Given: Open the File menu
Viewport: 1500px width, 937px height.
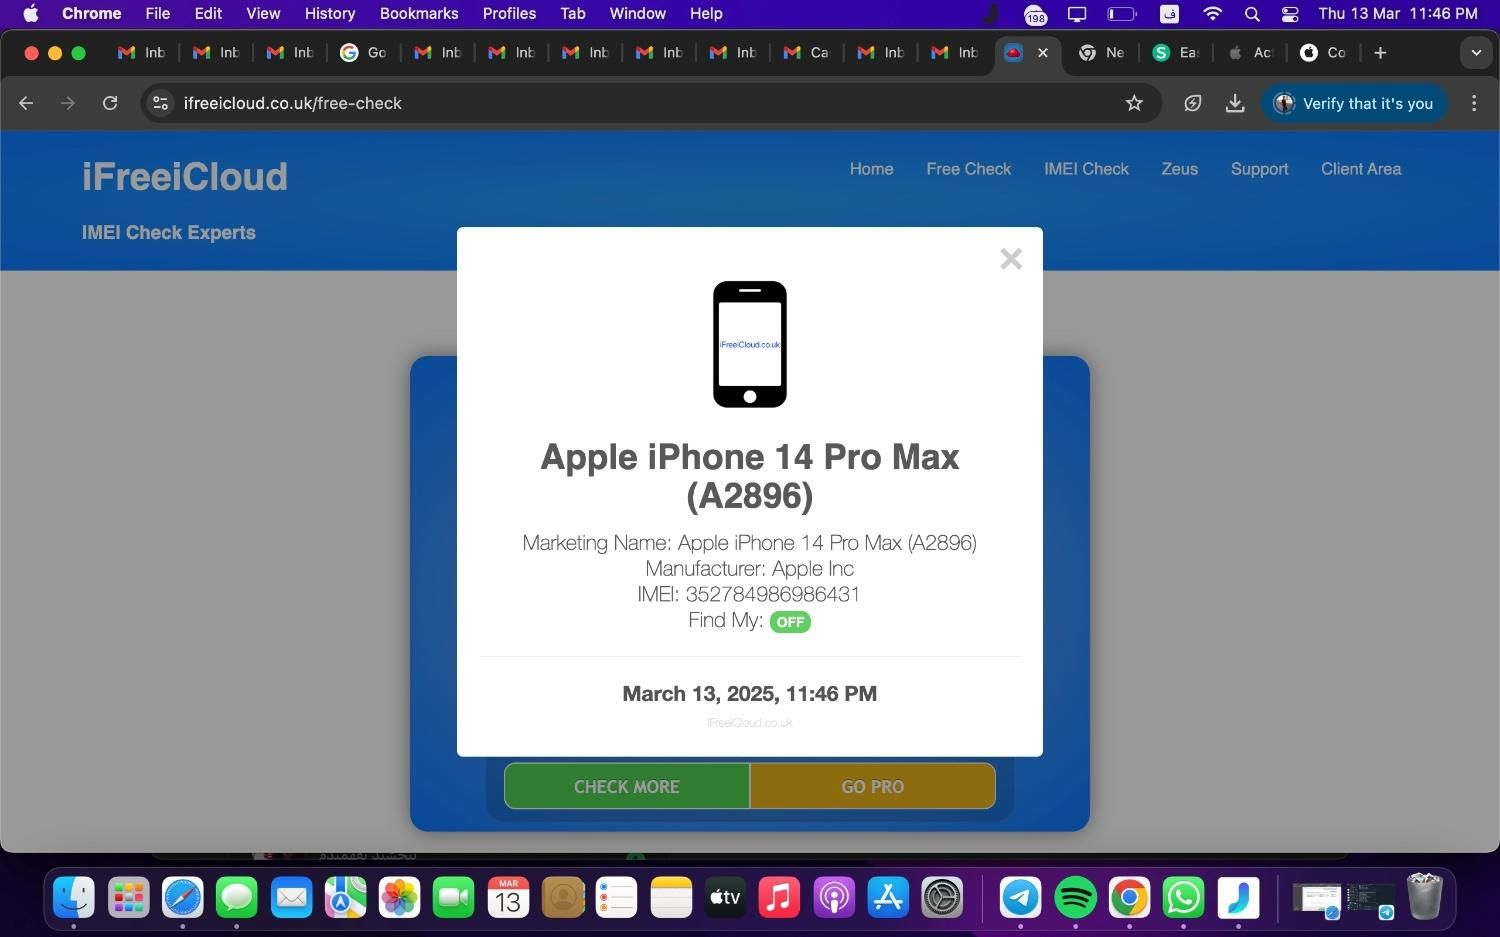Looking at the screenshot, I should tap(157, 14).
